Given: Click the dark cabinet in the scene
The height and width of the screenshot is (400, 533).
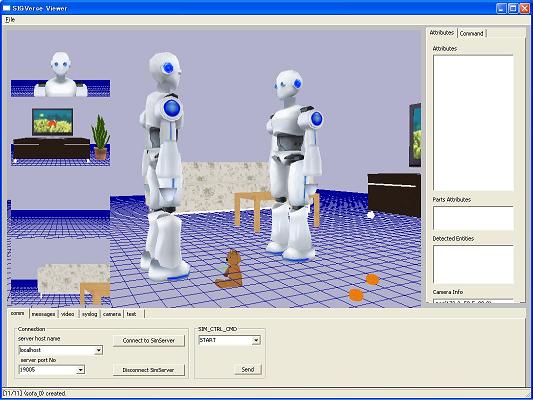Looking at the screenshot, I should pos(394,194).
